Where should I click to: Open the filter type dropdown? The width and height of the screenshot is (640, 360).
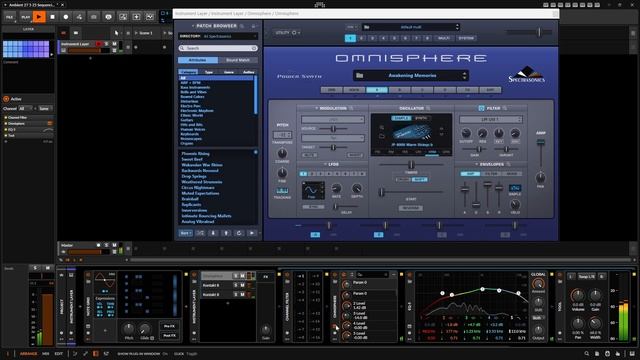tap(491, 120)
